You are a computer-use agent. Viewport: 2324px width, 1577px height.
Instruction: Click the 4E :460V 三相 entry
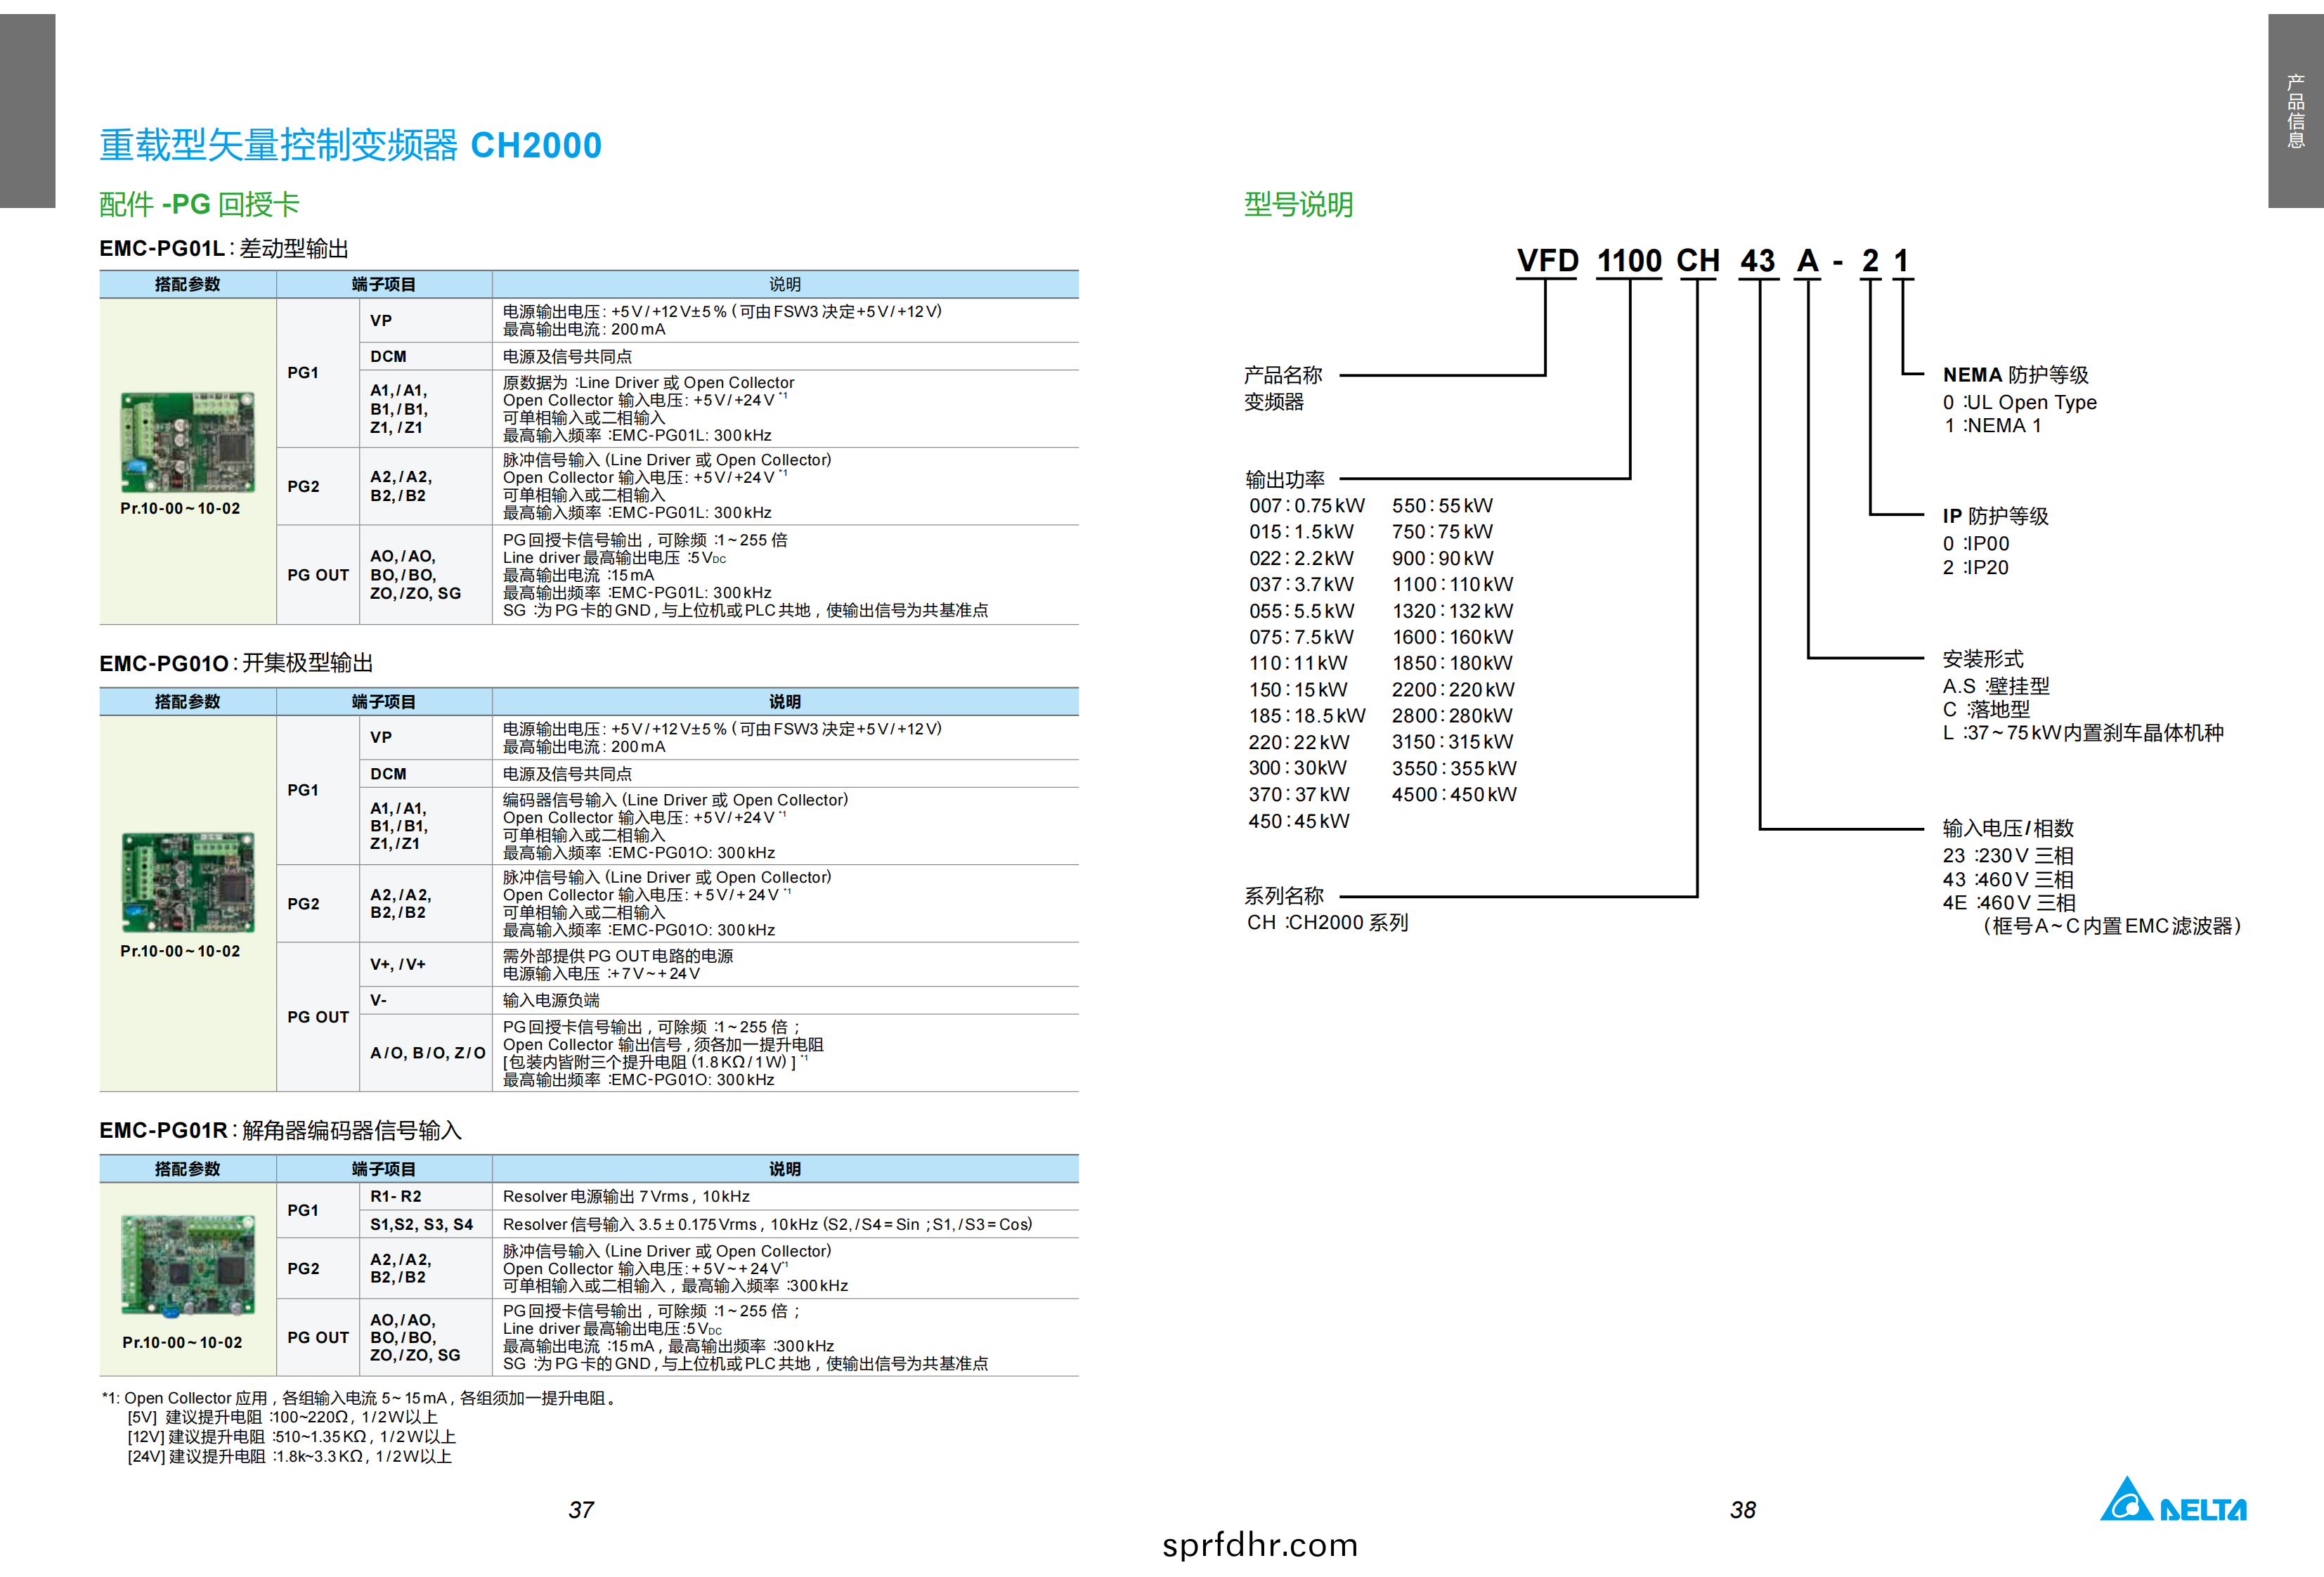(2009, 903)
